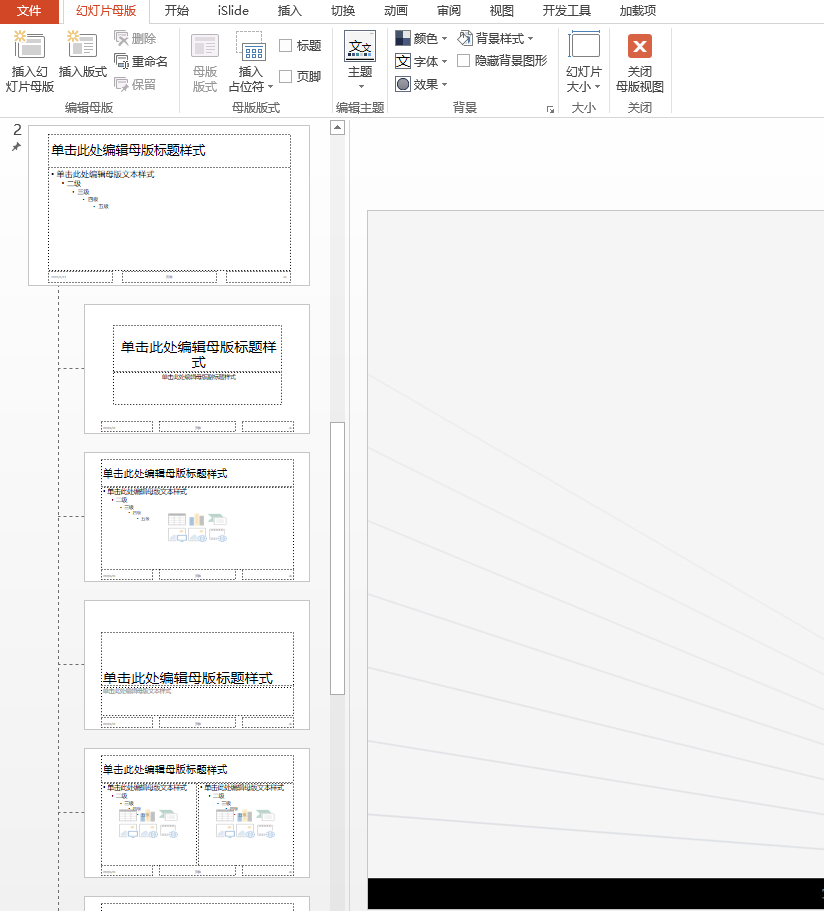Click thumbnail pane scroll up arrow

point(338,127)
